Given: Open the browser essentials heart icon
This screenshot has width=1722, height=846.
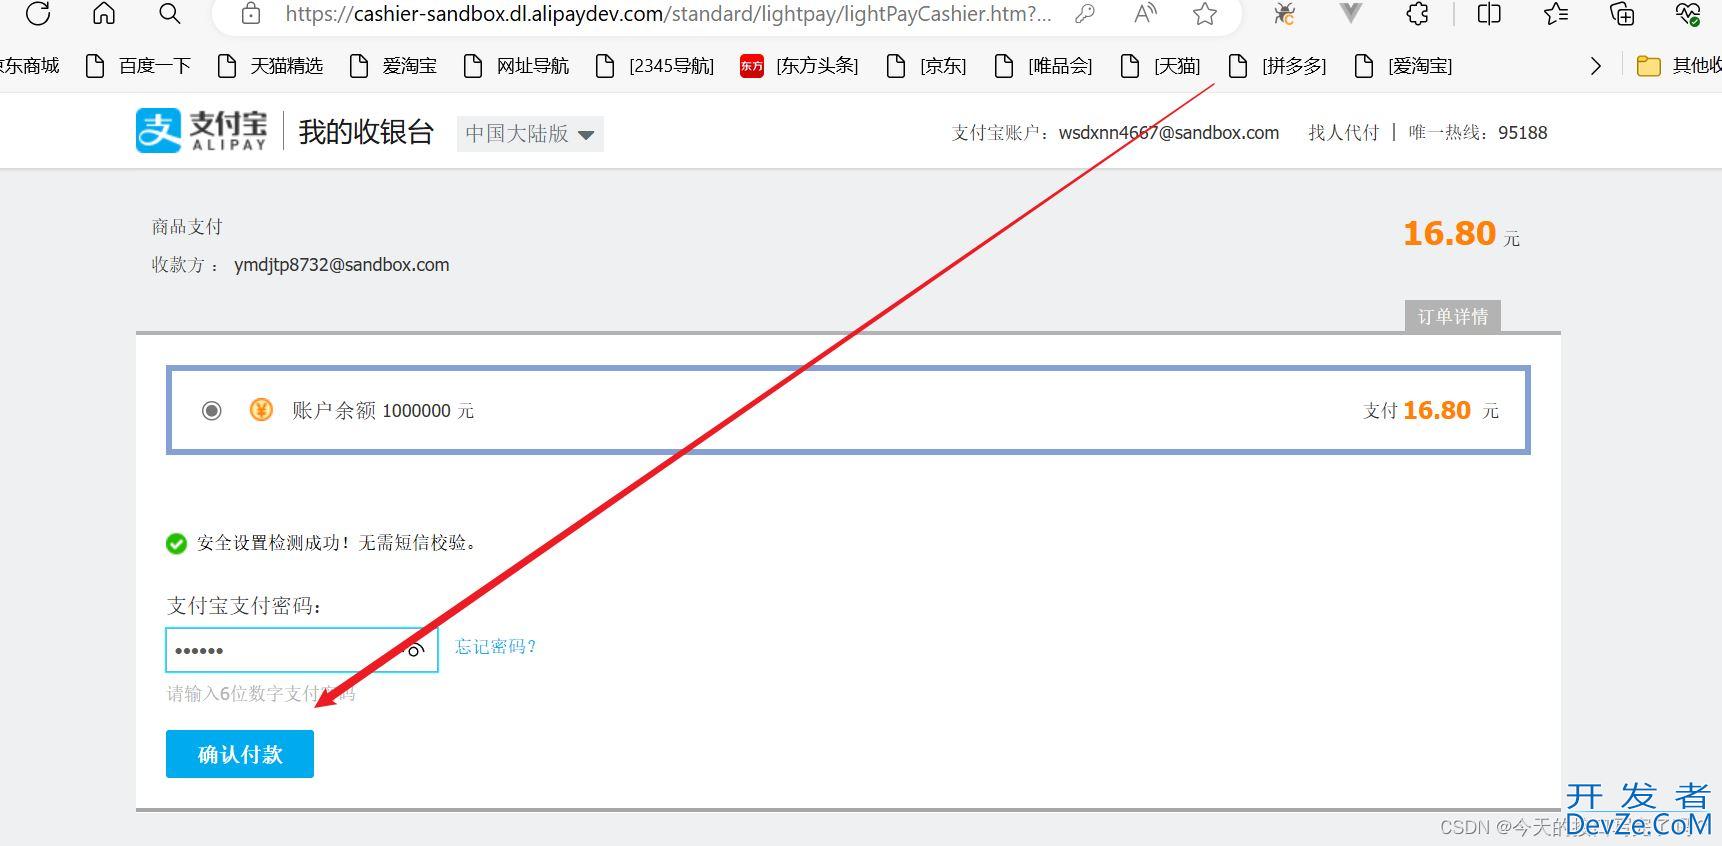Looking at the screenshot, I should (1688, 14).
